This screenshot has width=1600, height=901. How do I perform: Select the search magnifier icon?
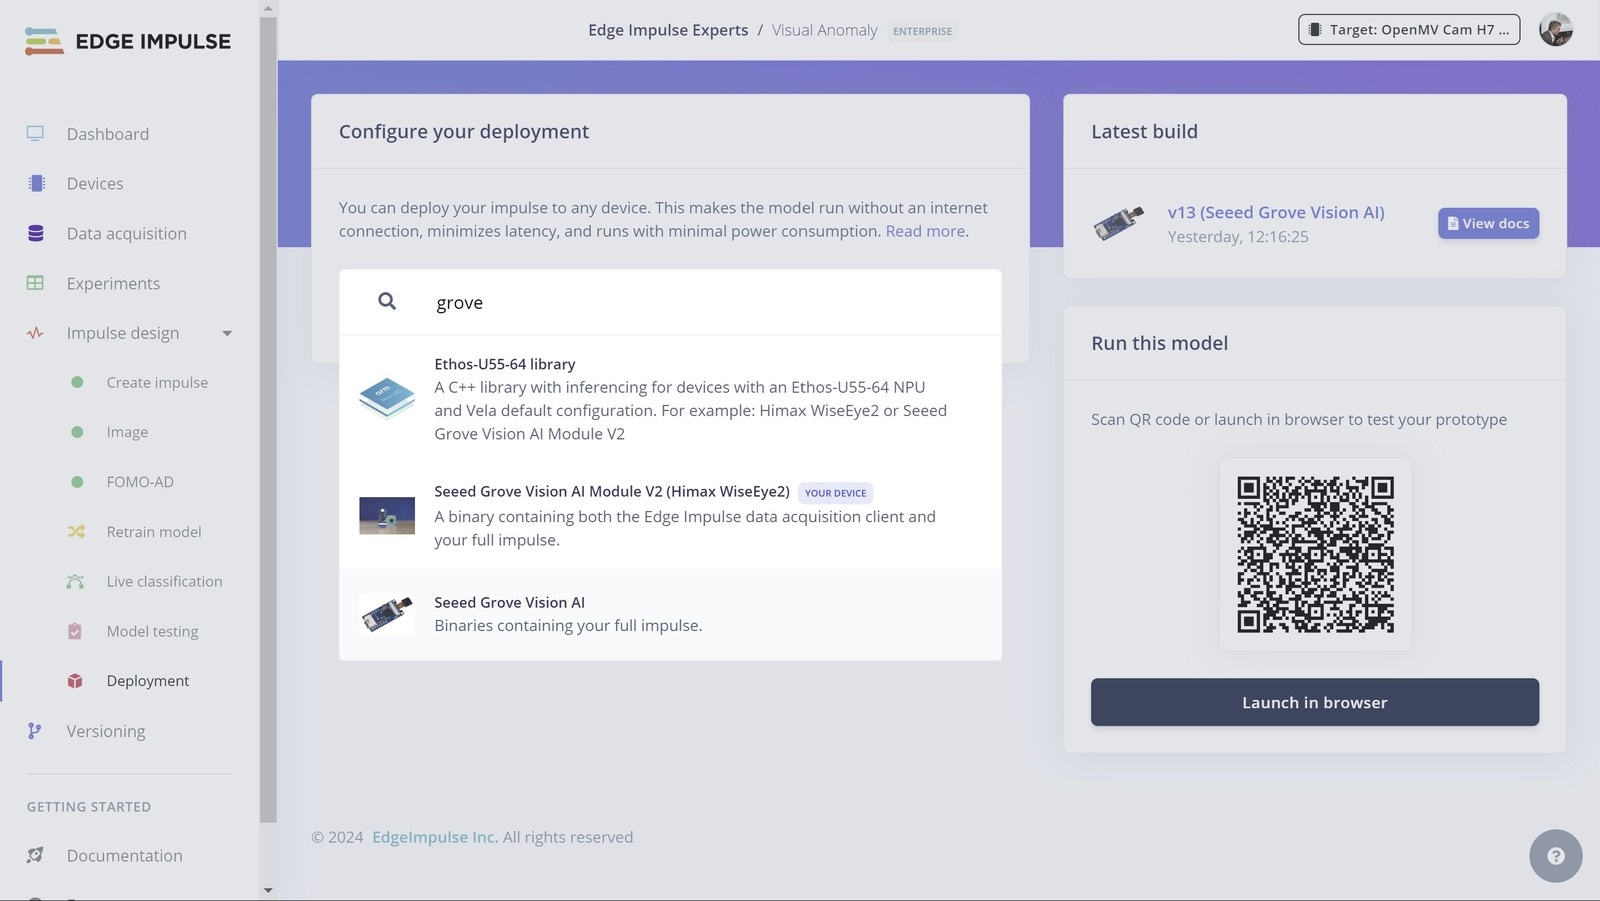(387, 301)
